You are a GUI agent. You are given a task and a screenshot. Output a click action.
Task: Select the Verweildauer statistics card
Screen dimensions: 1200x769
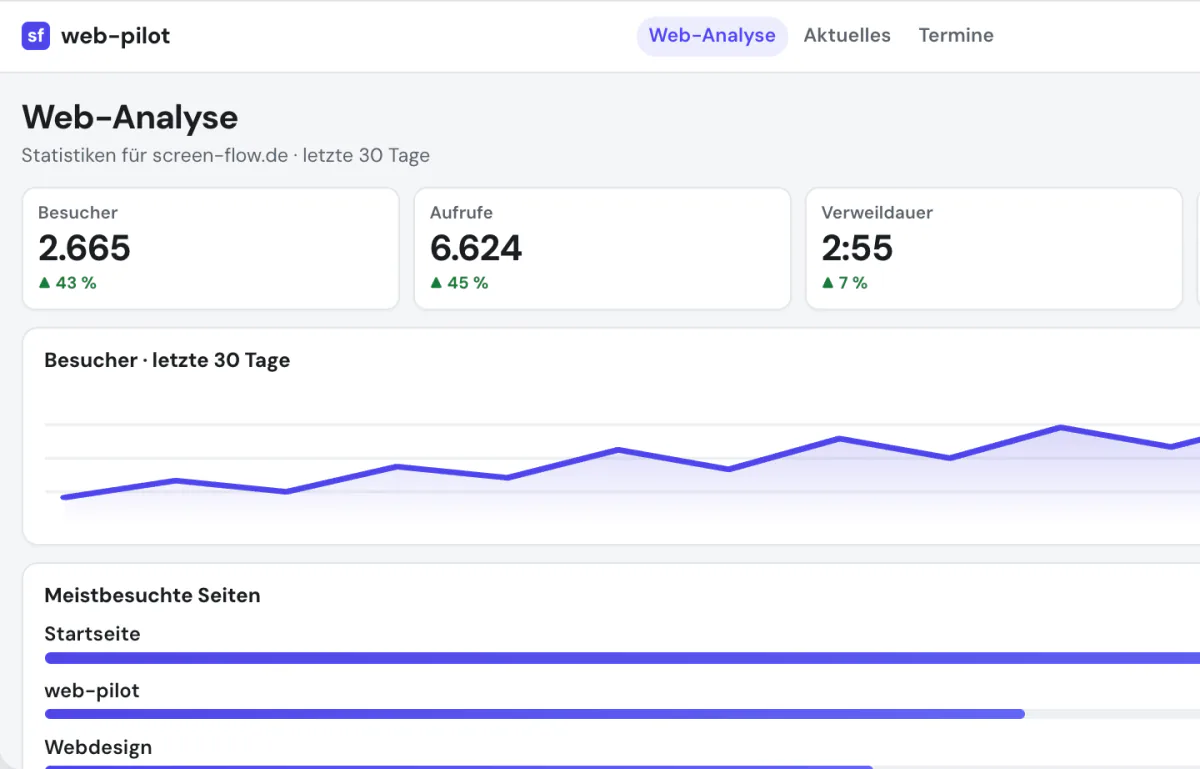pyautogui.click(x=994, y=249)
